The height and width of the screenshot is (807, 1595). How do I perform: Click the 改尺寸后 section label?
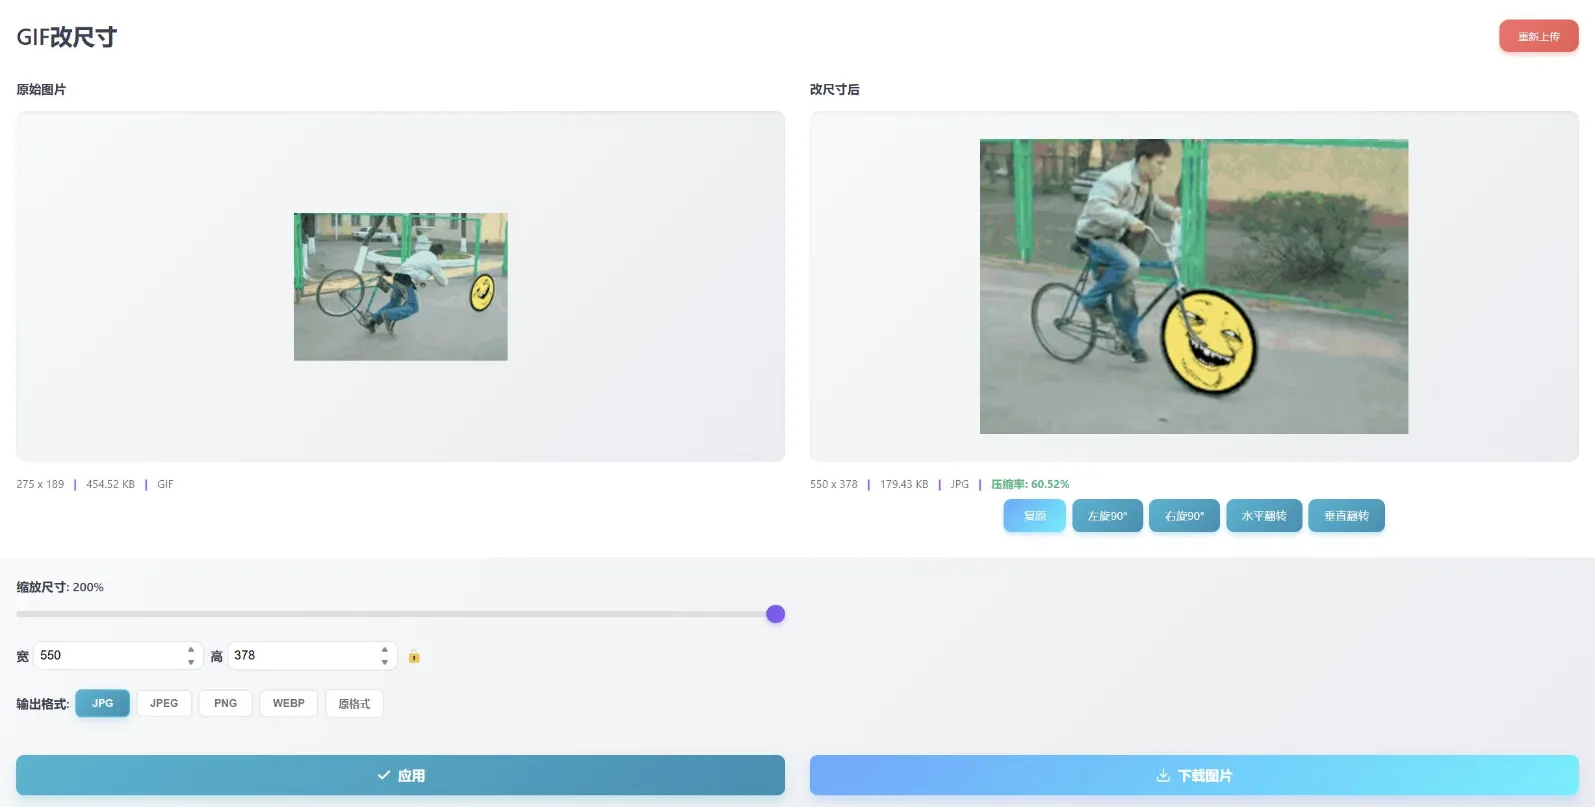[x=835, y=90]
